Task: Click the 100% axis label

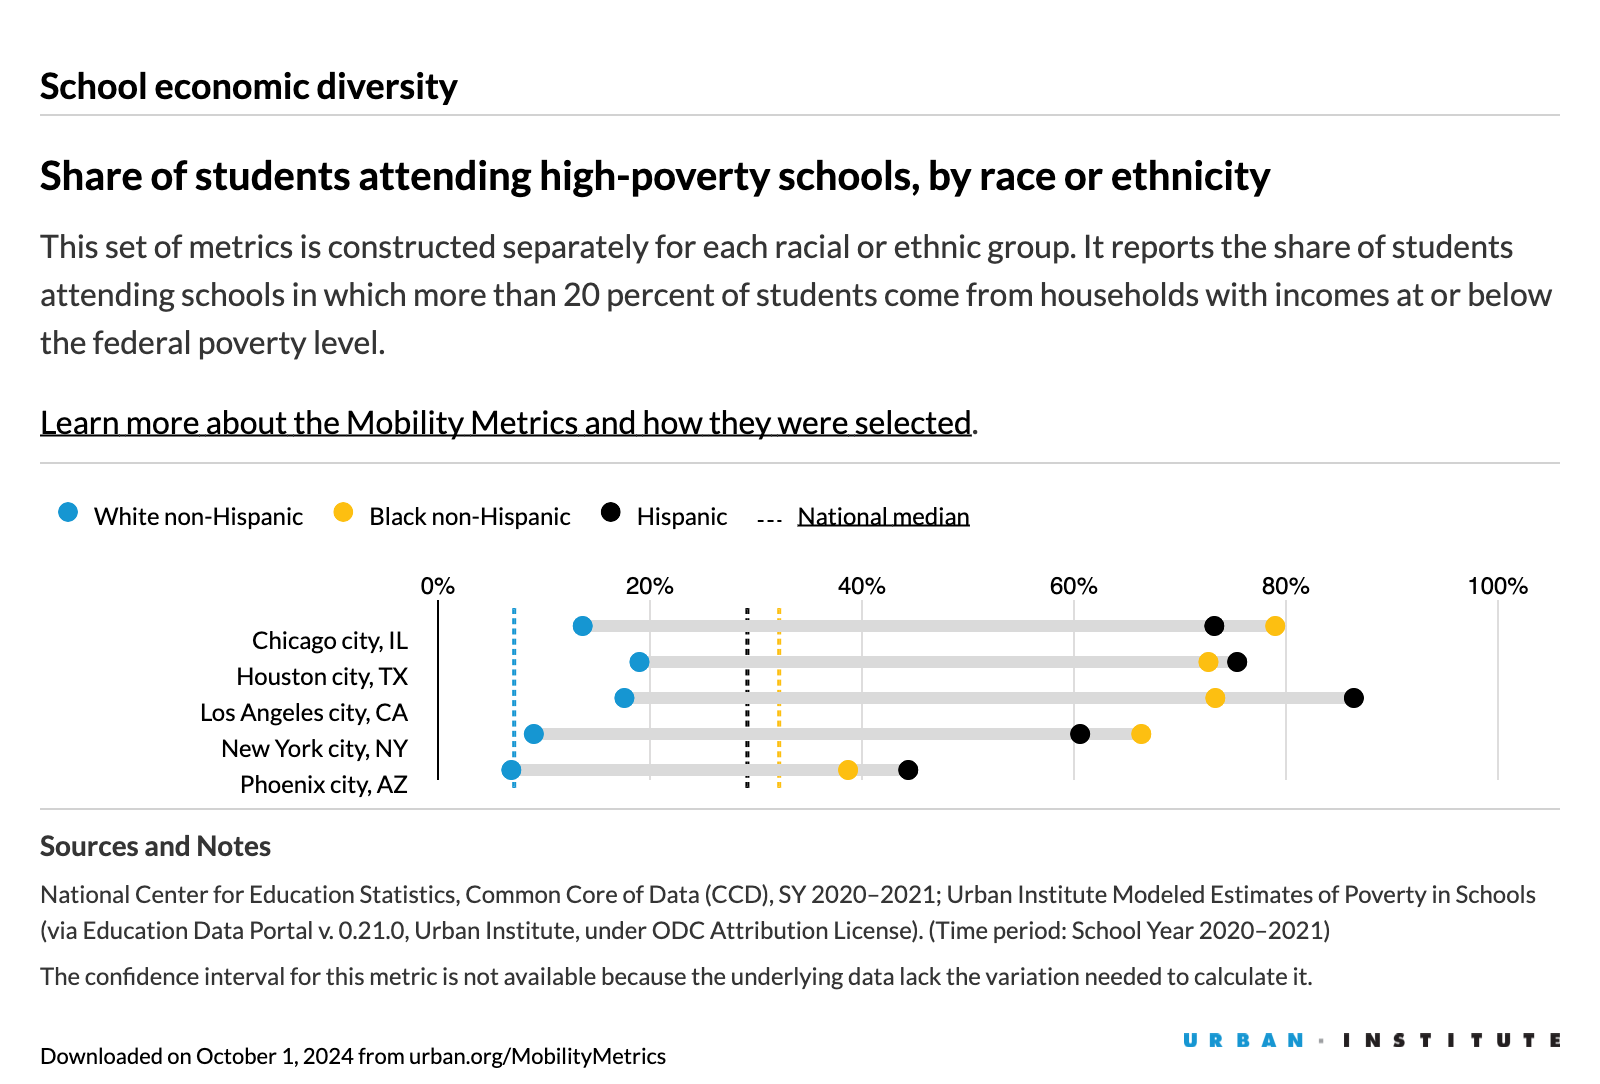Action: pyautogui.click(x=1497, y=586)
